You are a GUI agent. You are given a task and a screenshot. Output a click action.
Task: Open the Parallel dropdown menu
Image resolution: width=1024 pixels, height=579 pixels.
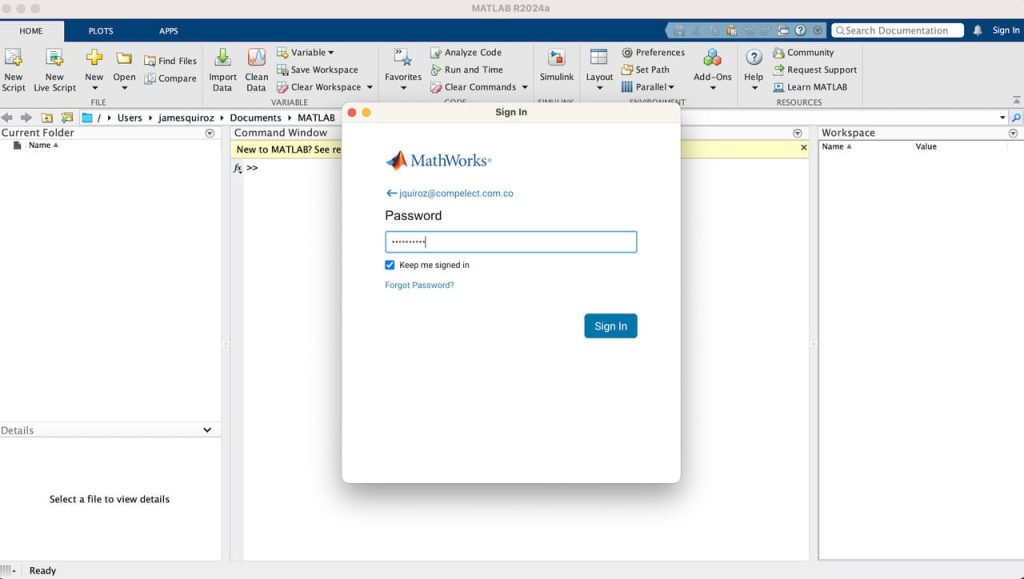(648, 87)
